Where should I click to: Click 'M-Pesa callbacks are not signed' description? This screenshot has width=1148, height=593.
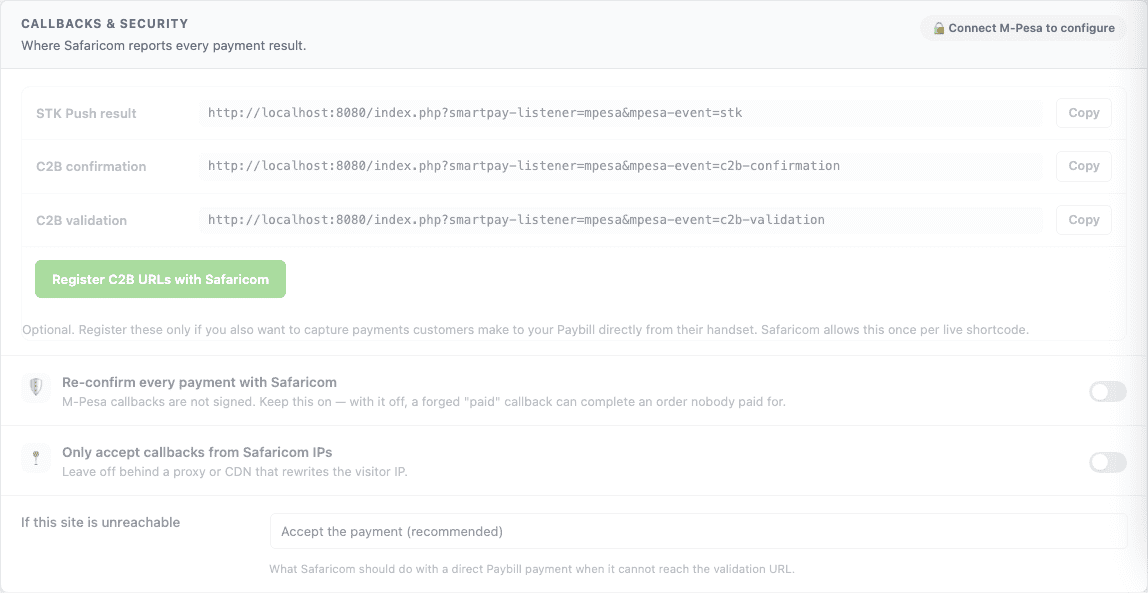(424, 402)
